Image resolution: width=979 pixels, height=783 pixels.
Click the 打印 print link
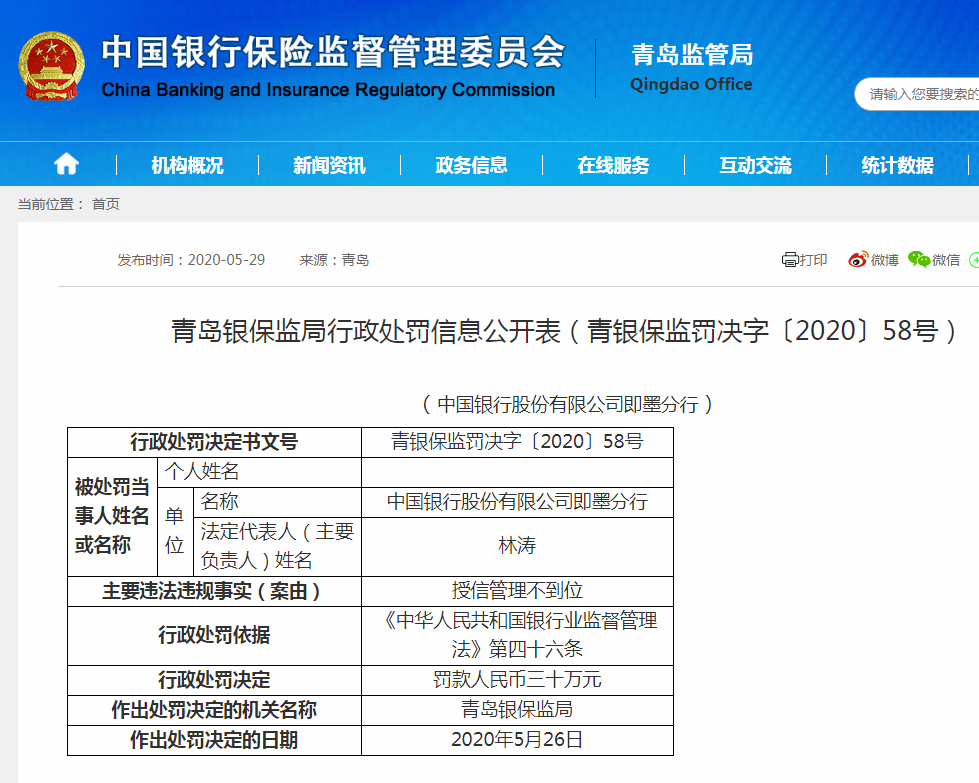click(814, 260)
